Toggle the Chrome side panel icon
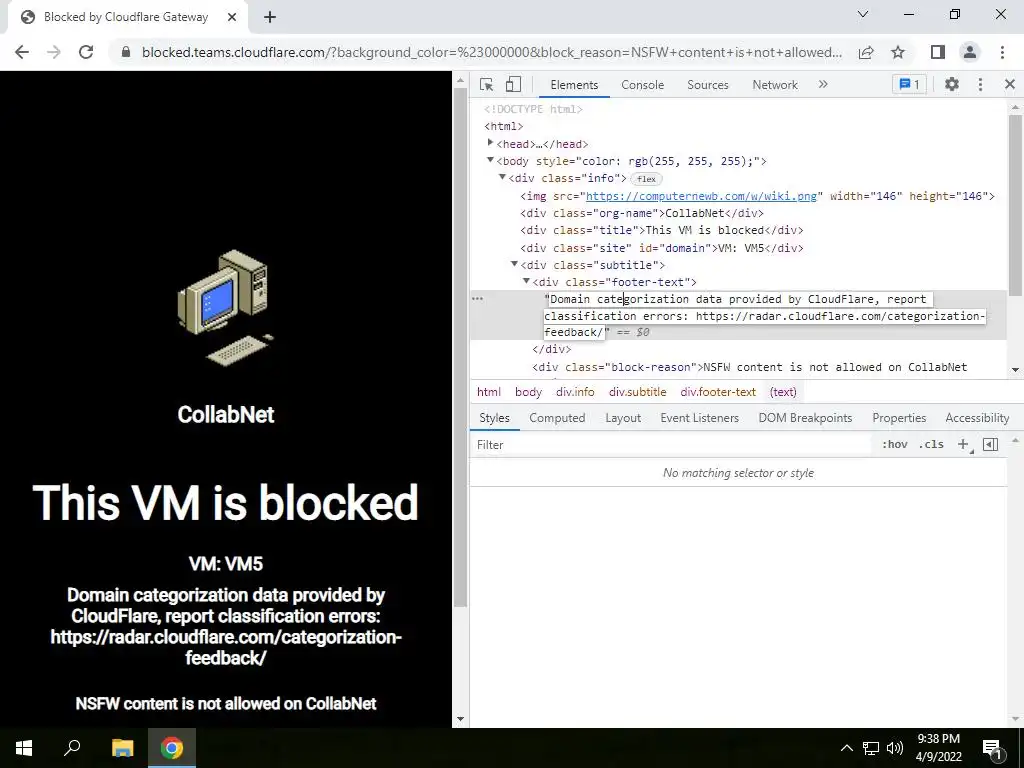This screenshot has width=1024, height=768. [938, 52]
